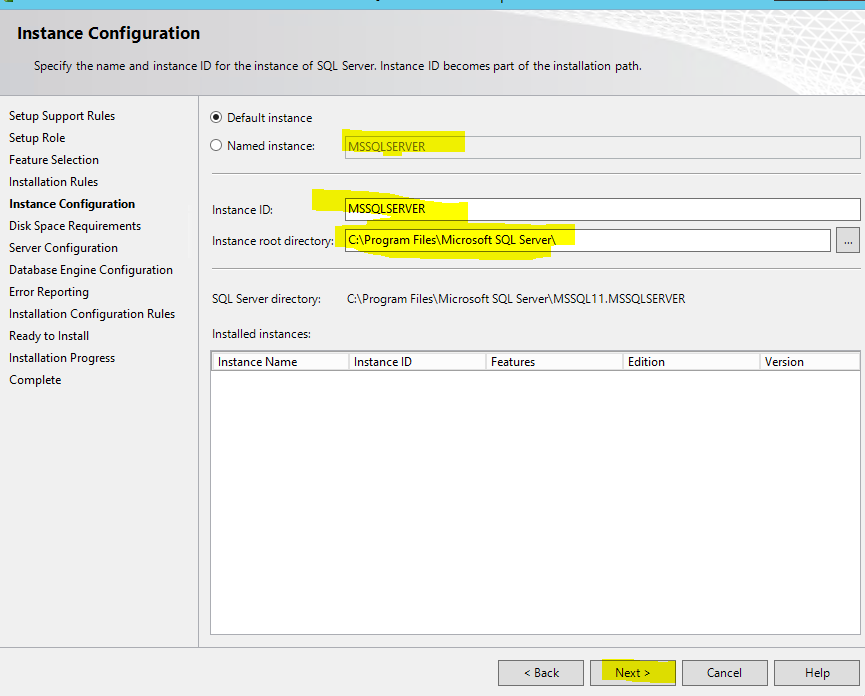
Task: Select Database Engine Configuration step
Action: 91,270
